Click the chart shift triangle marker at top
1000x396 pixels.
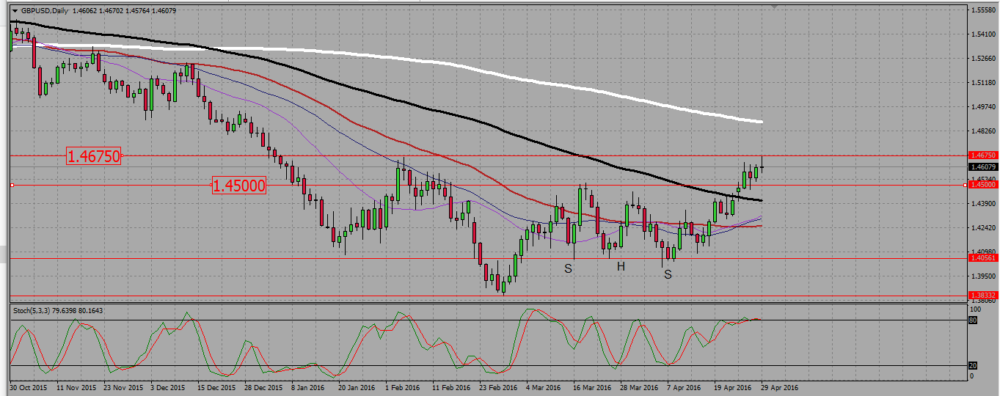point(774,7)
